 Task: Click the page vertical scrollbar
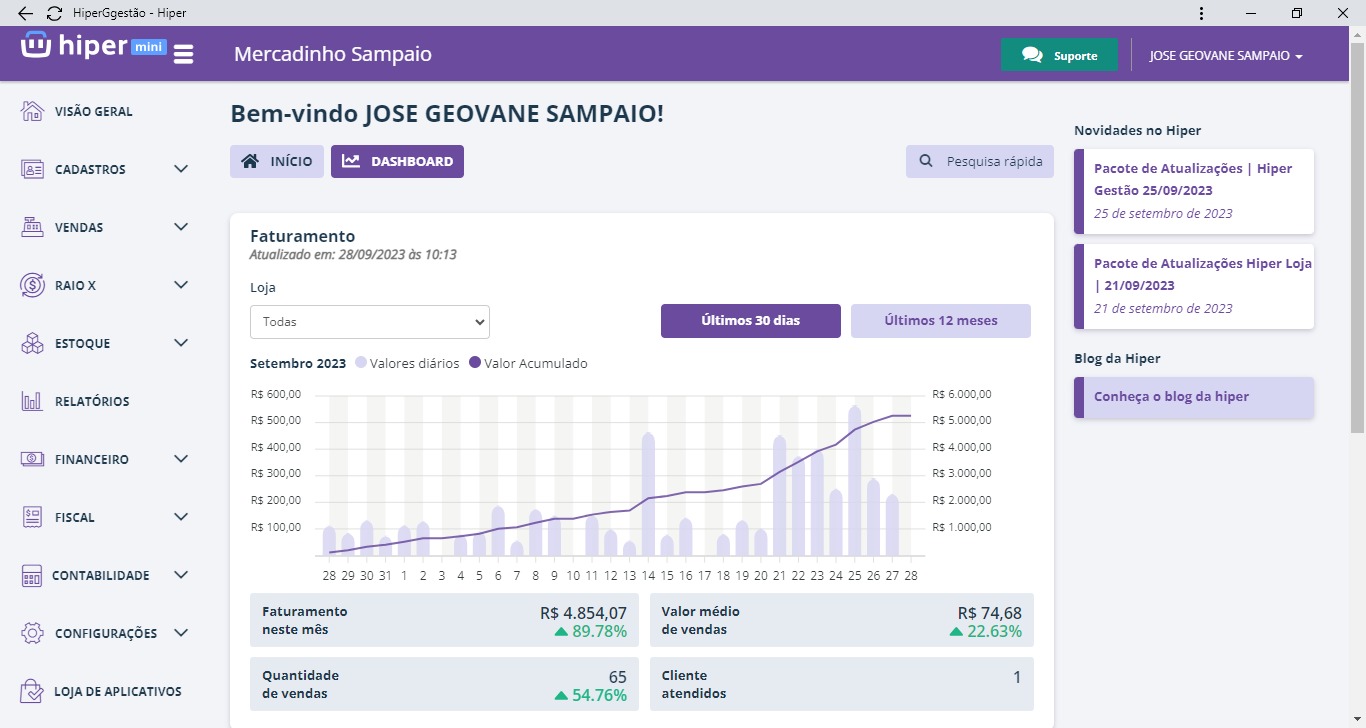click(x=1357, y=240)
